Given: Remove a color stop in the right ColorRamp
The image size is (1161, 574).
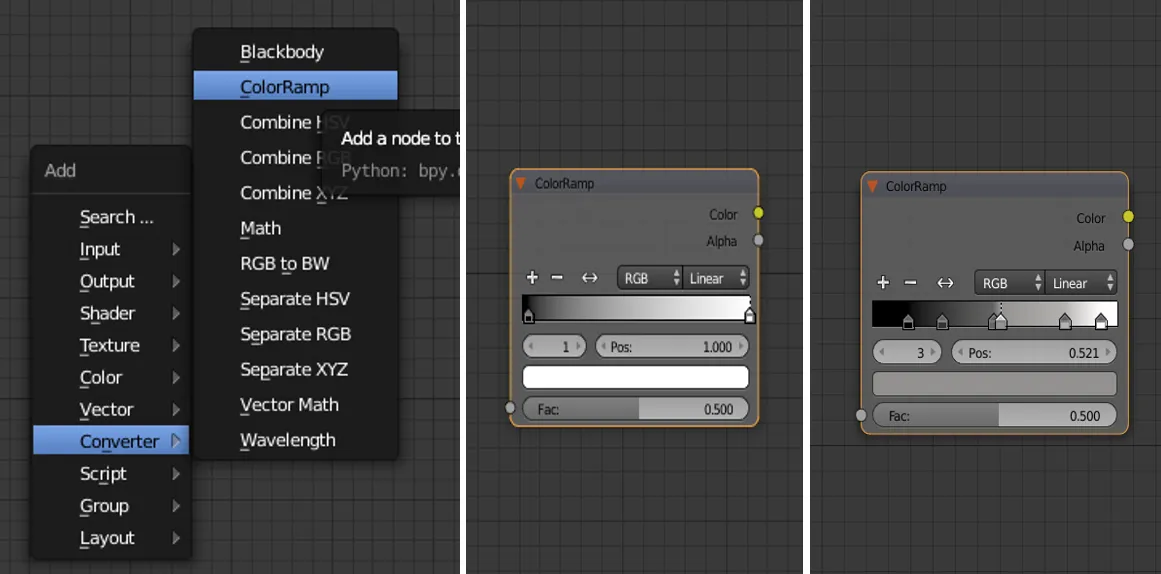Looking at the screenshot, I should pos(911,282).
